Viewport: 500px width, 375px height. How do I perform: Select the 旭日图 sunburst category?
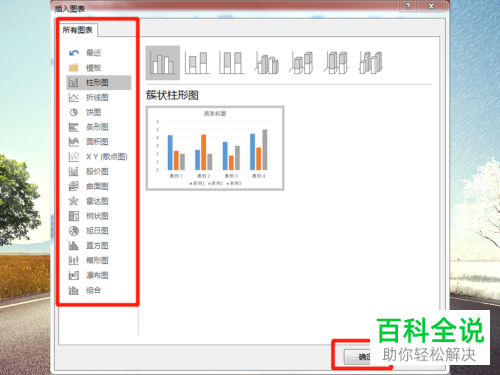click(x=99, y=231)
